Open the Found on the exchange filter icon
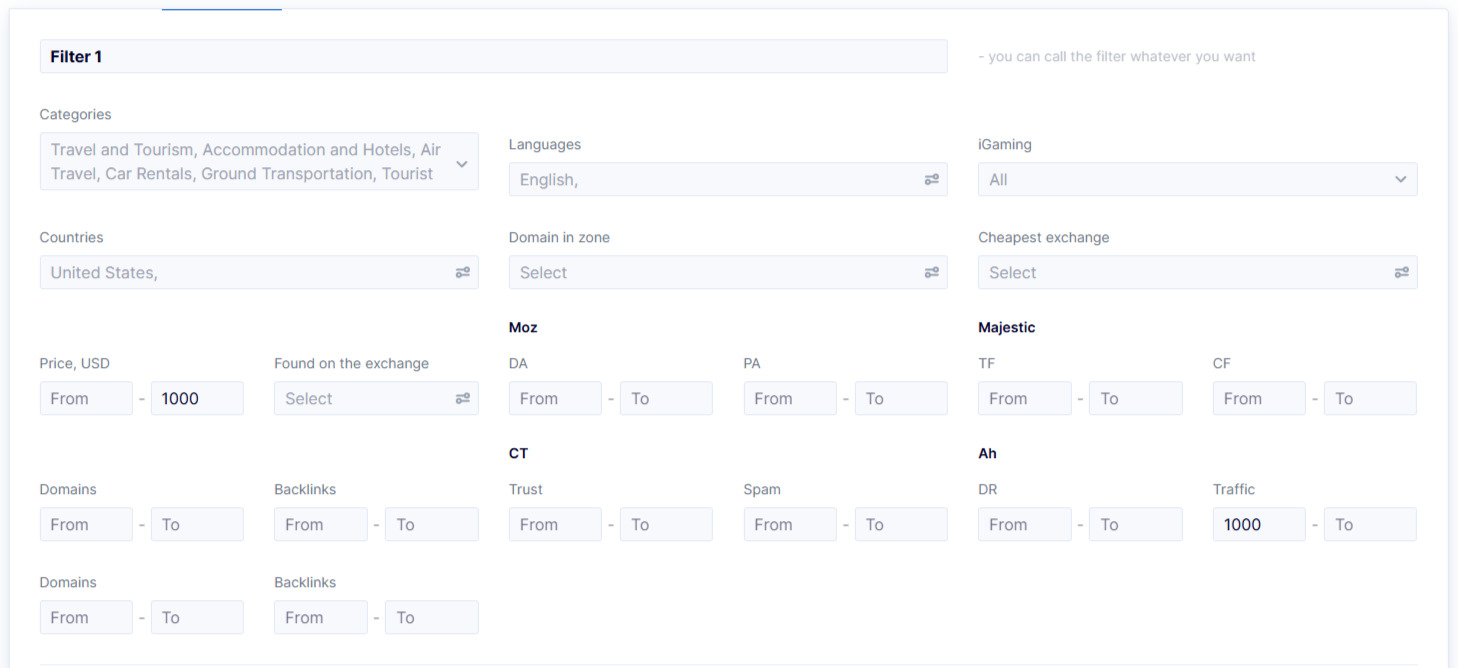 [462, 398]
